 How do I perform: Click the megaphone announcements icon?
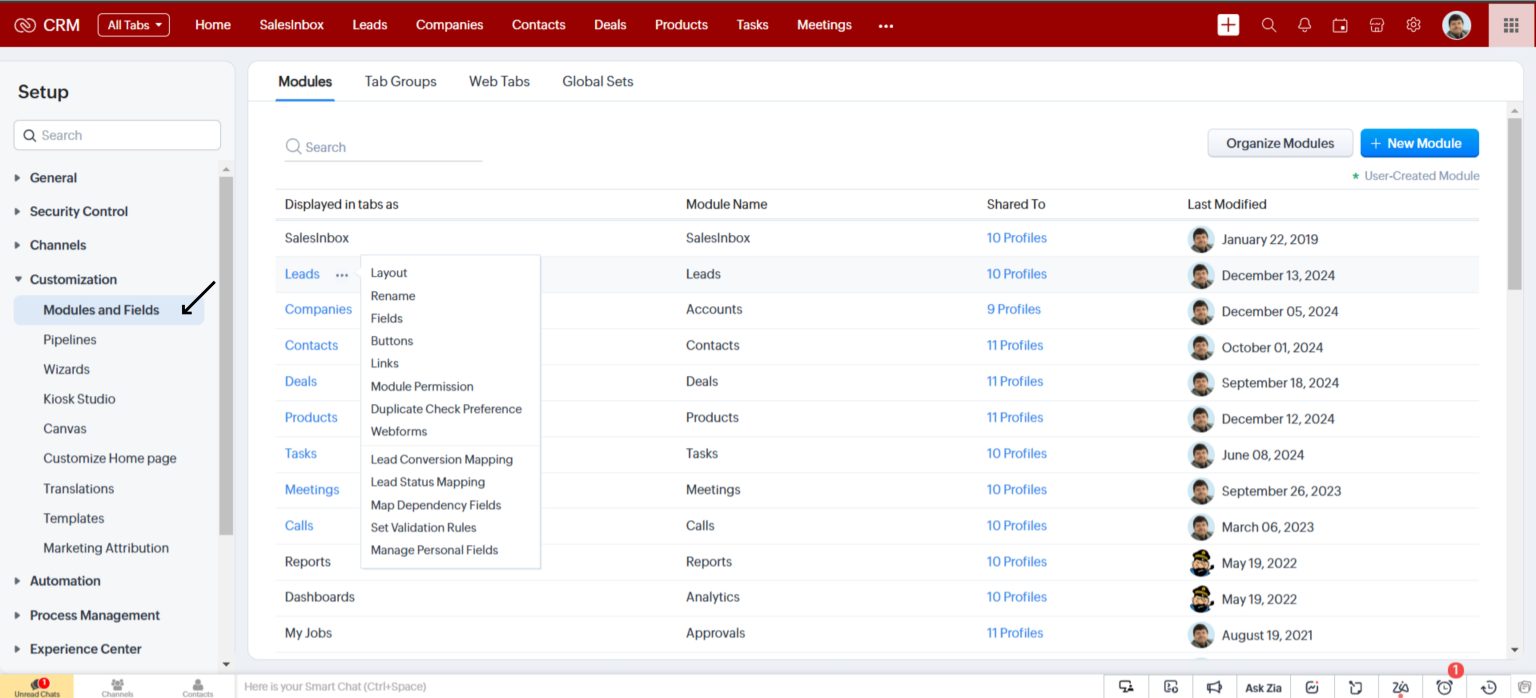[1214, 687]
